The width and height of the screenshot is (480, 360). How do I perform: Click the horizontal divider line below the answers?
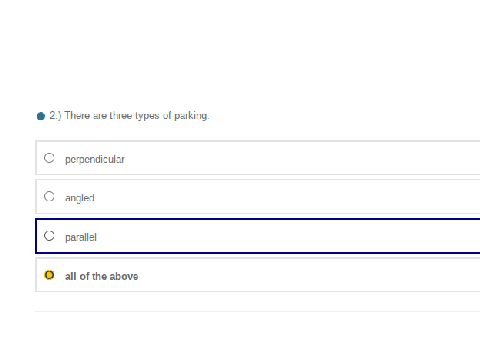click(257, 311)
